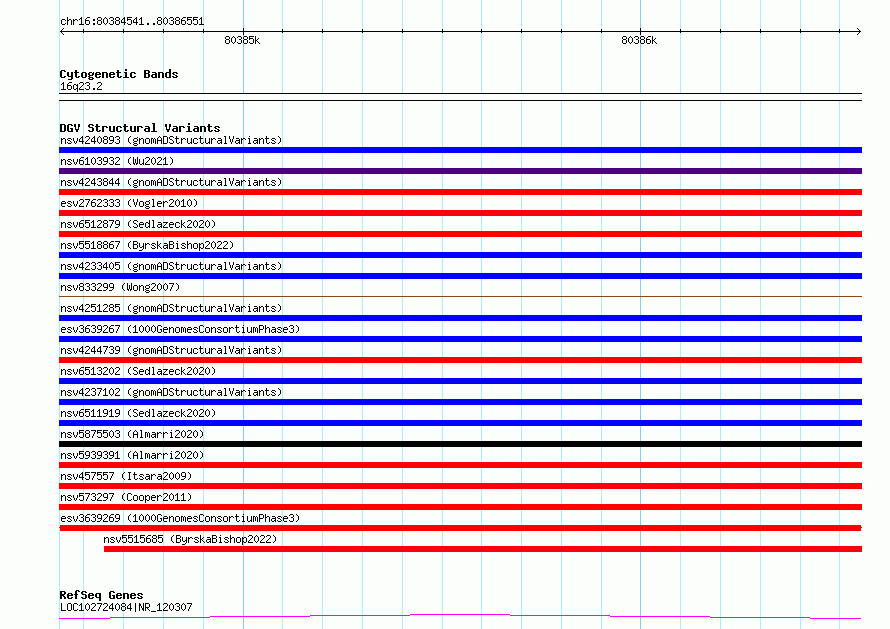Viewport: 890px width, 629px height.
Task: Select nsv4251285 gnomAD variant label
Action: 171,308
